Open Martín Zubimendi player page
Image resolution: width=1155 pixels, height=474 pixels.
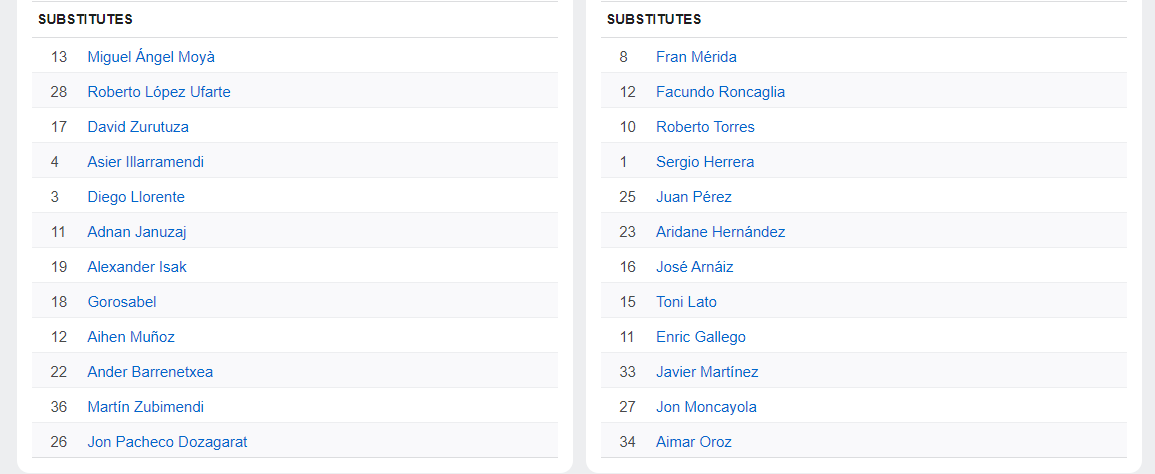pyautogui.click(x=146, y=407)
